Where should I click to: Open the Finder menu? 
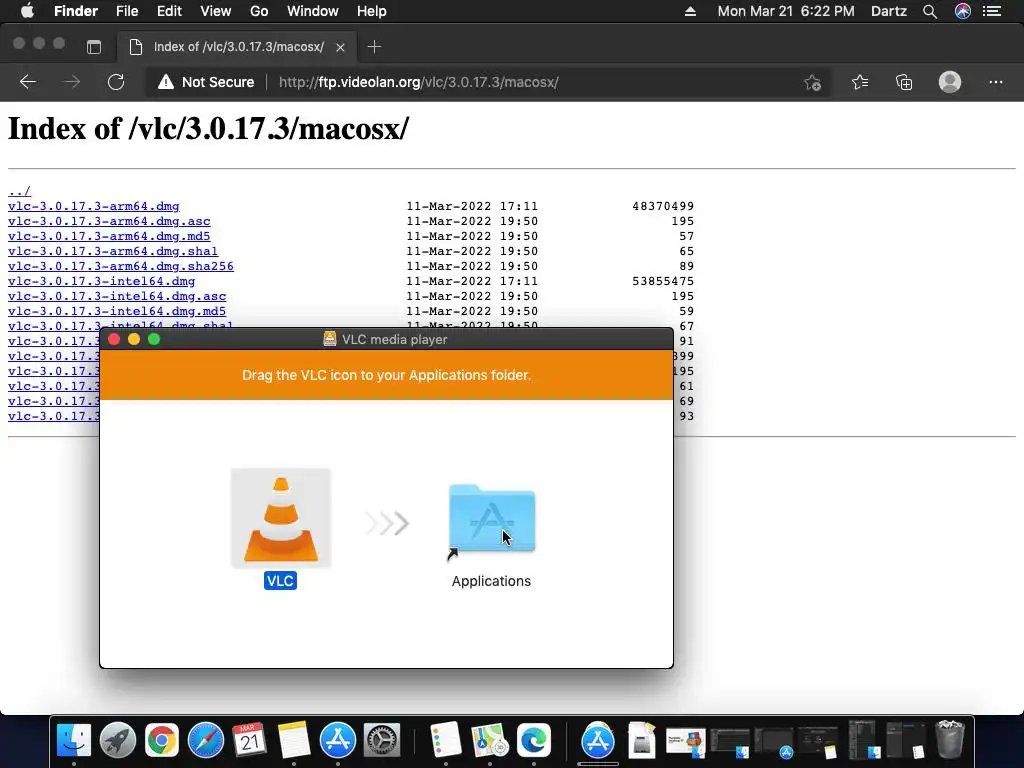coord(76,11)
